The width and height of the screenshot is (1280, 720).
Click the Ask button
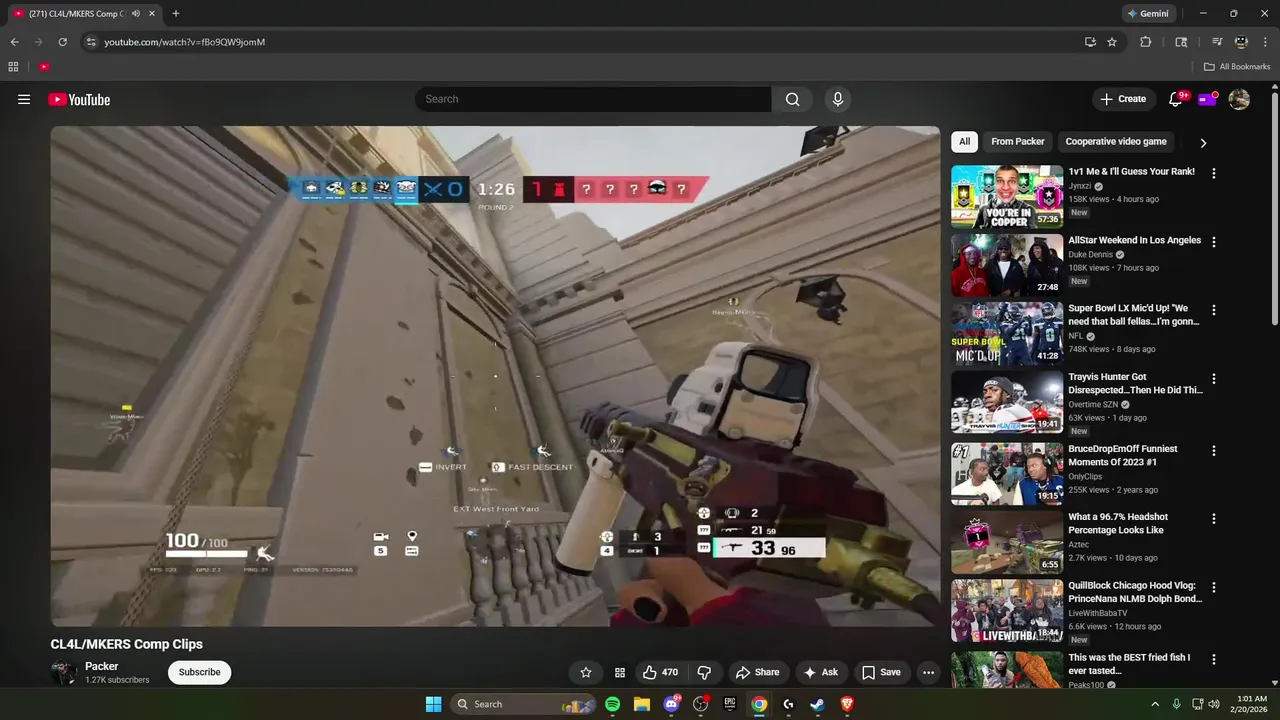pyautogui.click(x=820, y=672)
